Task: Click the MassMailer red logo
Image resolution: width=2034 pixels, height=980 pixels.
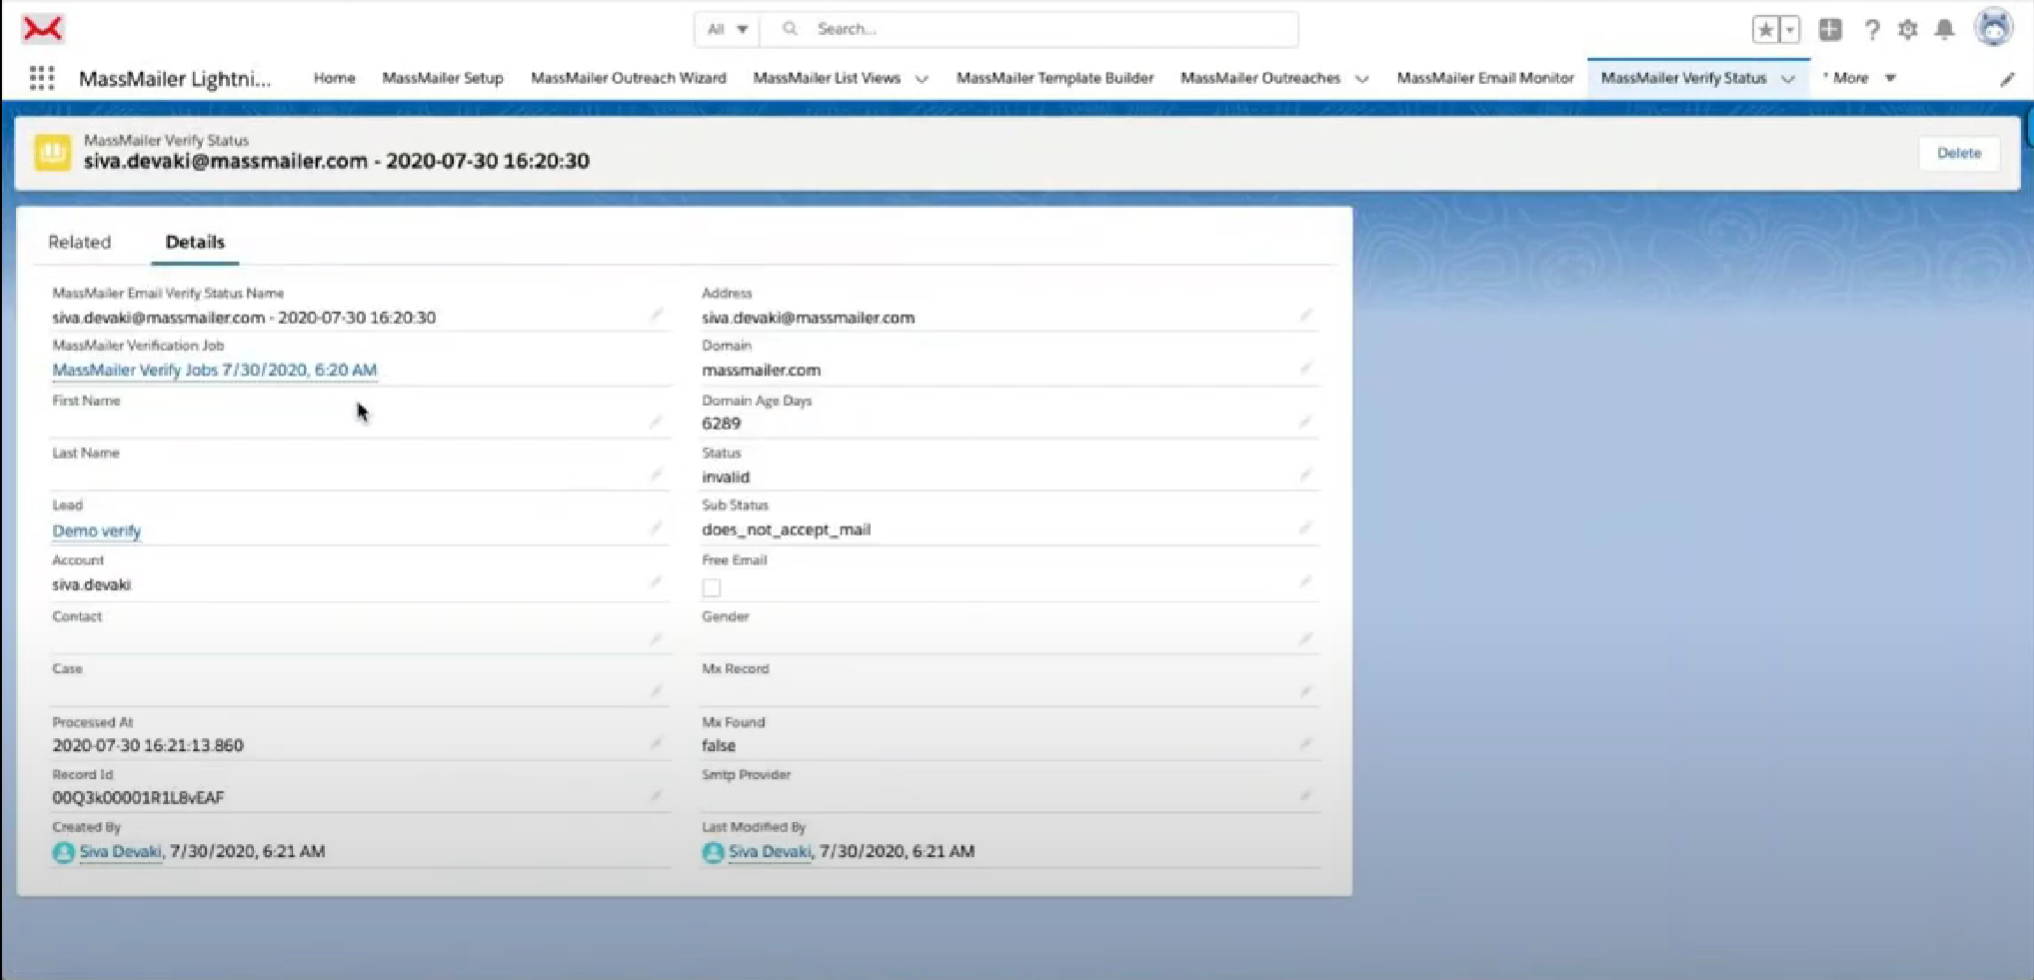Action: (43, 29)
